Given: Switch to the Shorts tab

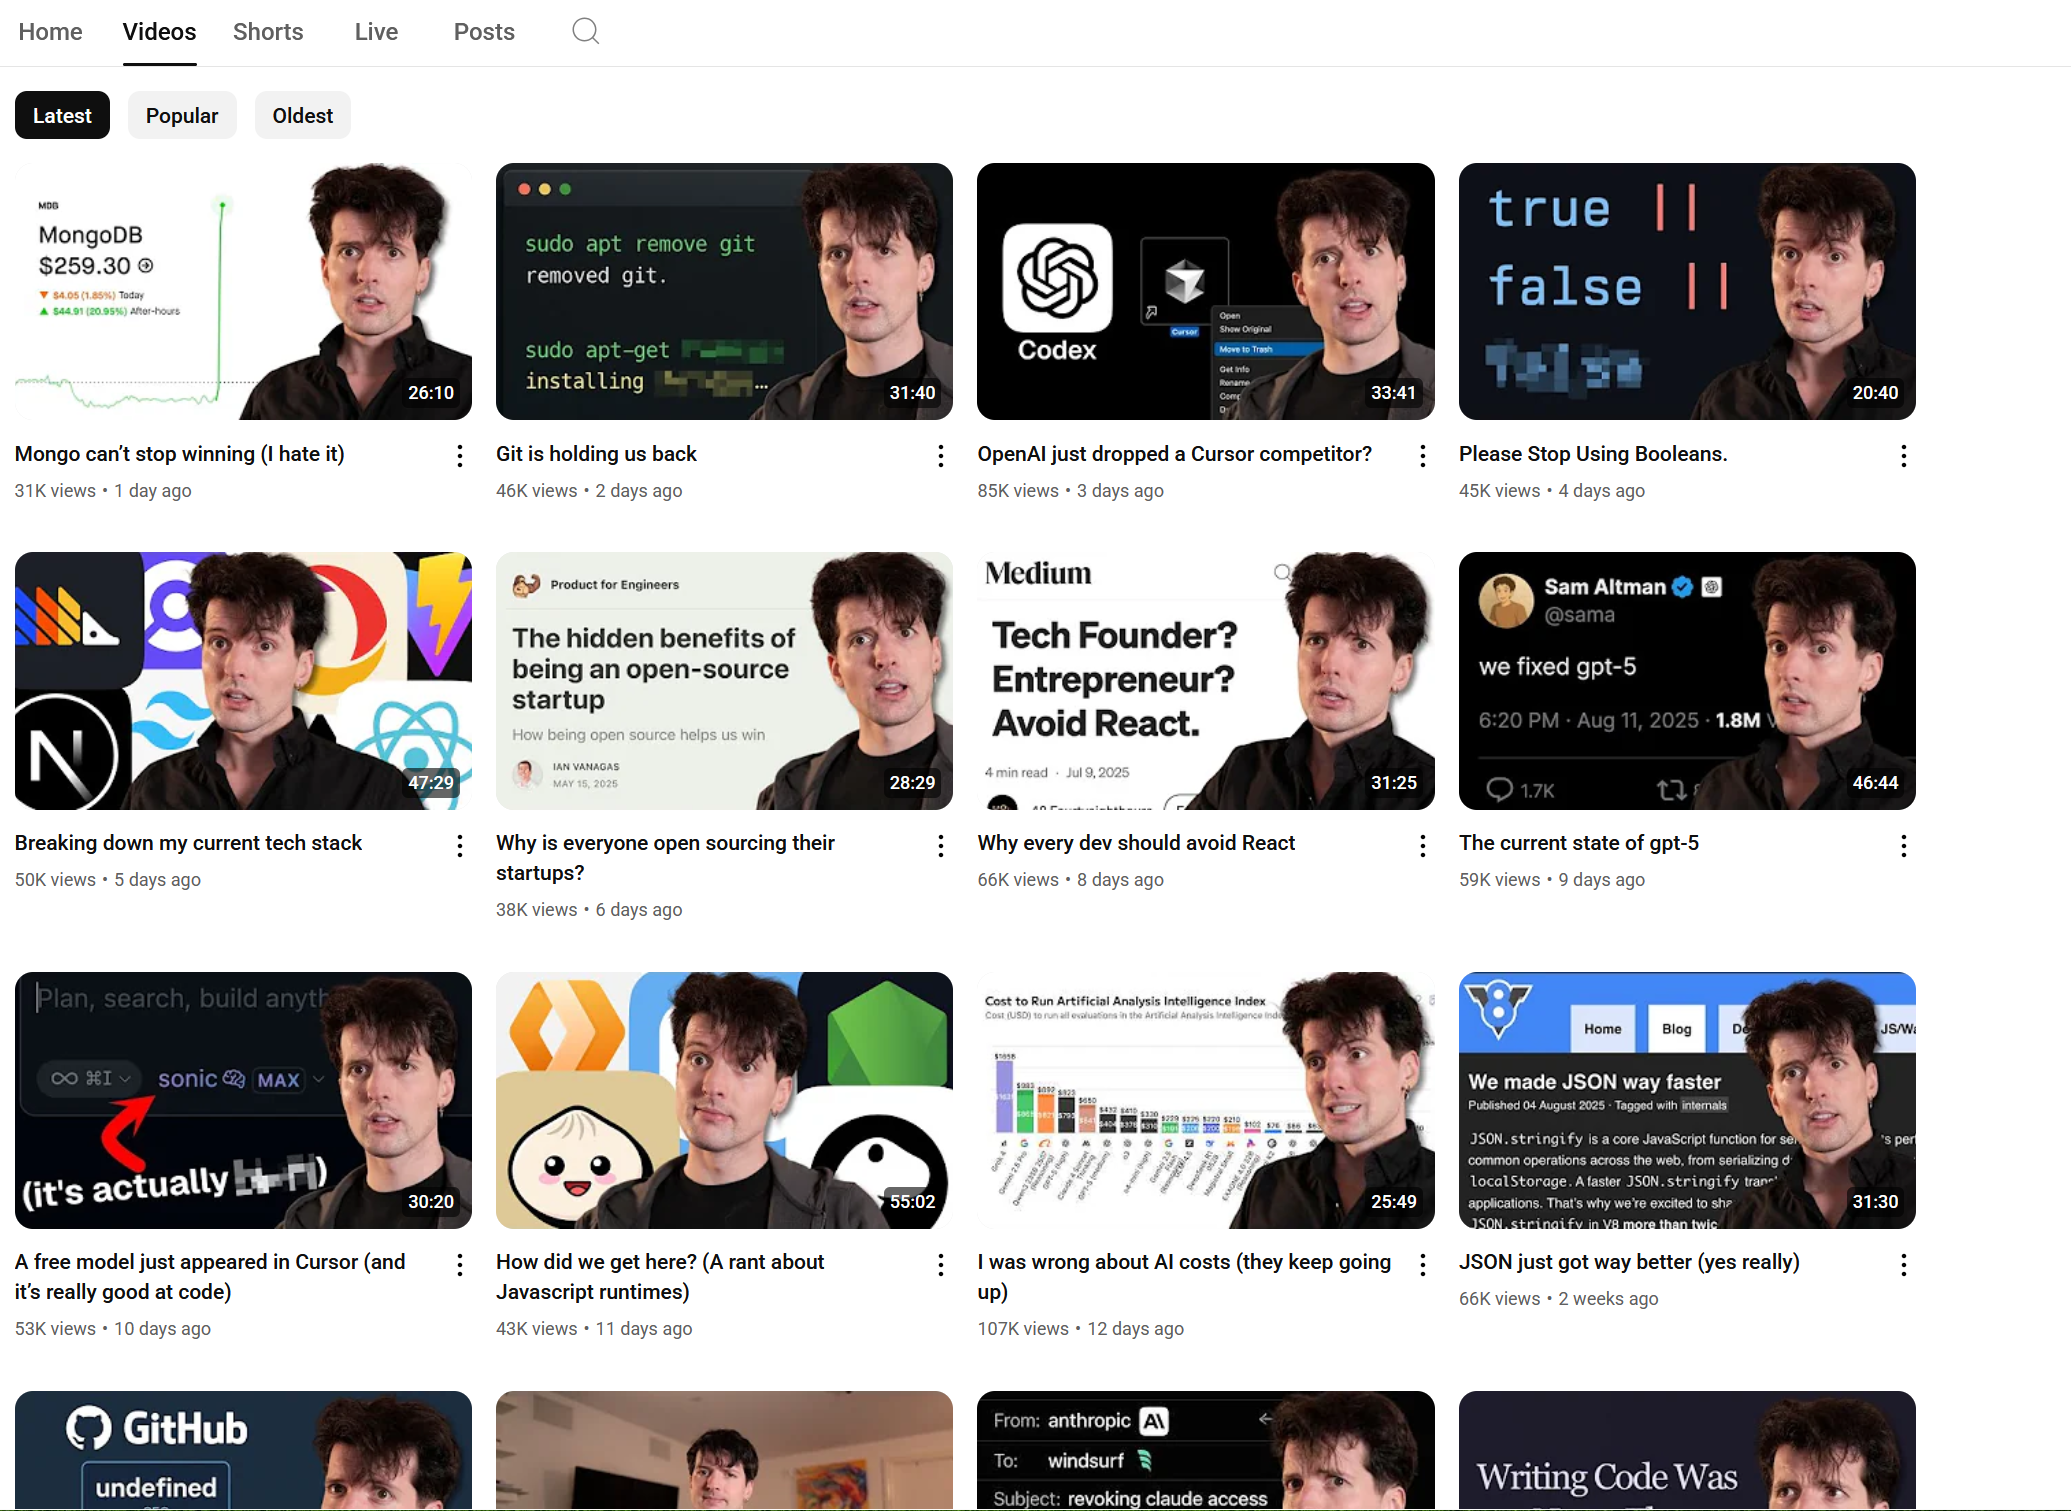Looking at the screenshot, I should 268,32.
